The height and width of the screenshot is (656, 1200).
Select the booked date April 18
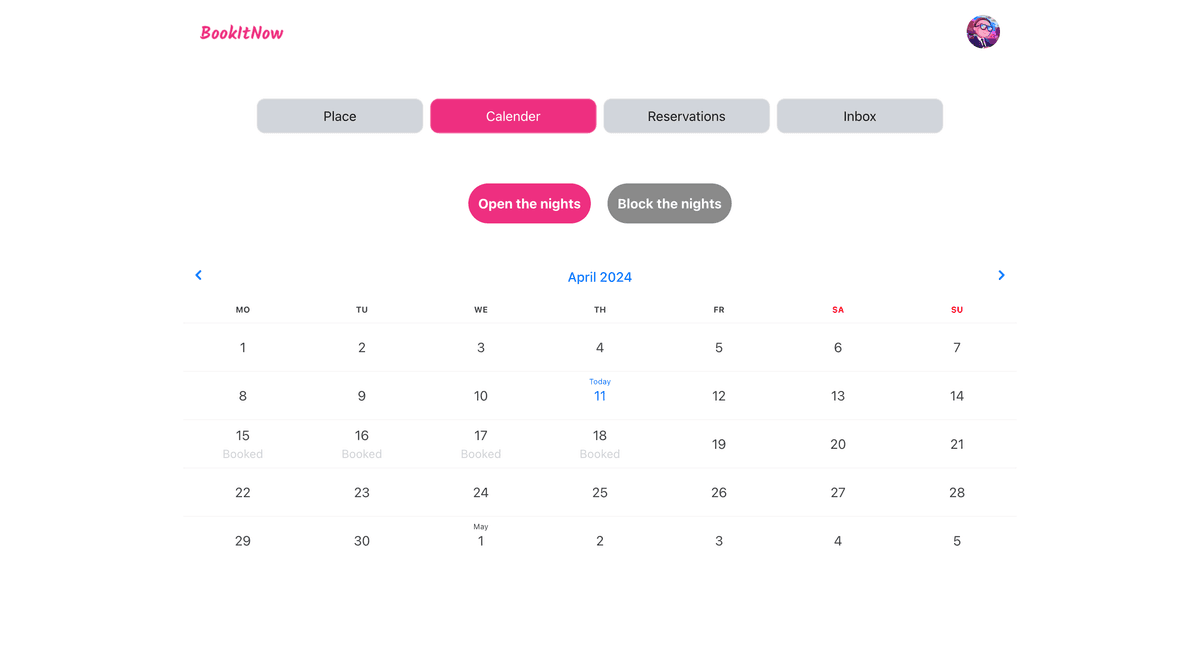coord(600,443)
